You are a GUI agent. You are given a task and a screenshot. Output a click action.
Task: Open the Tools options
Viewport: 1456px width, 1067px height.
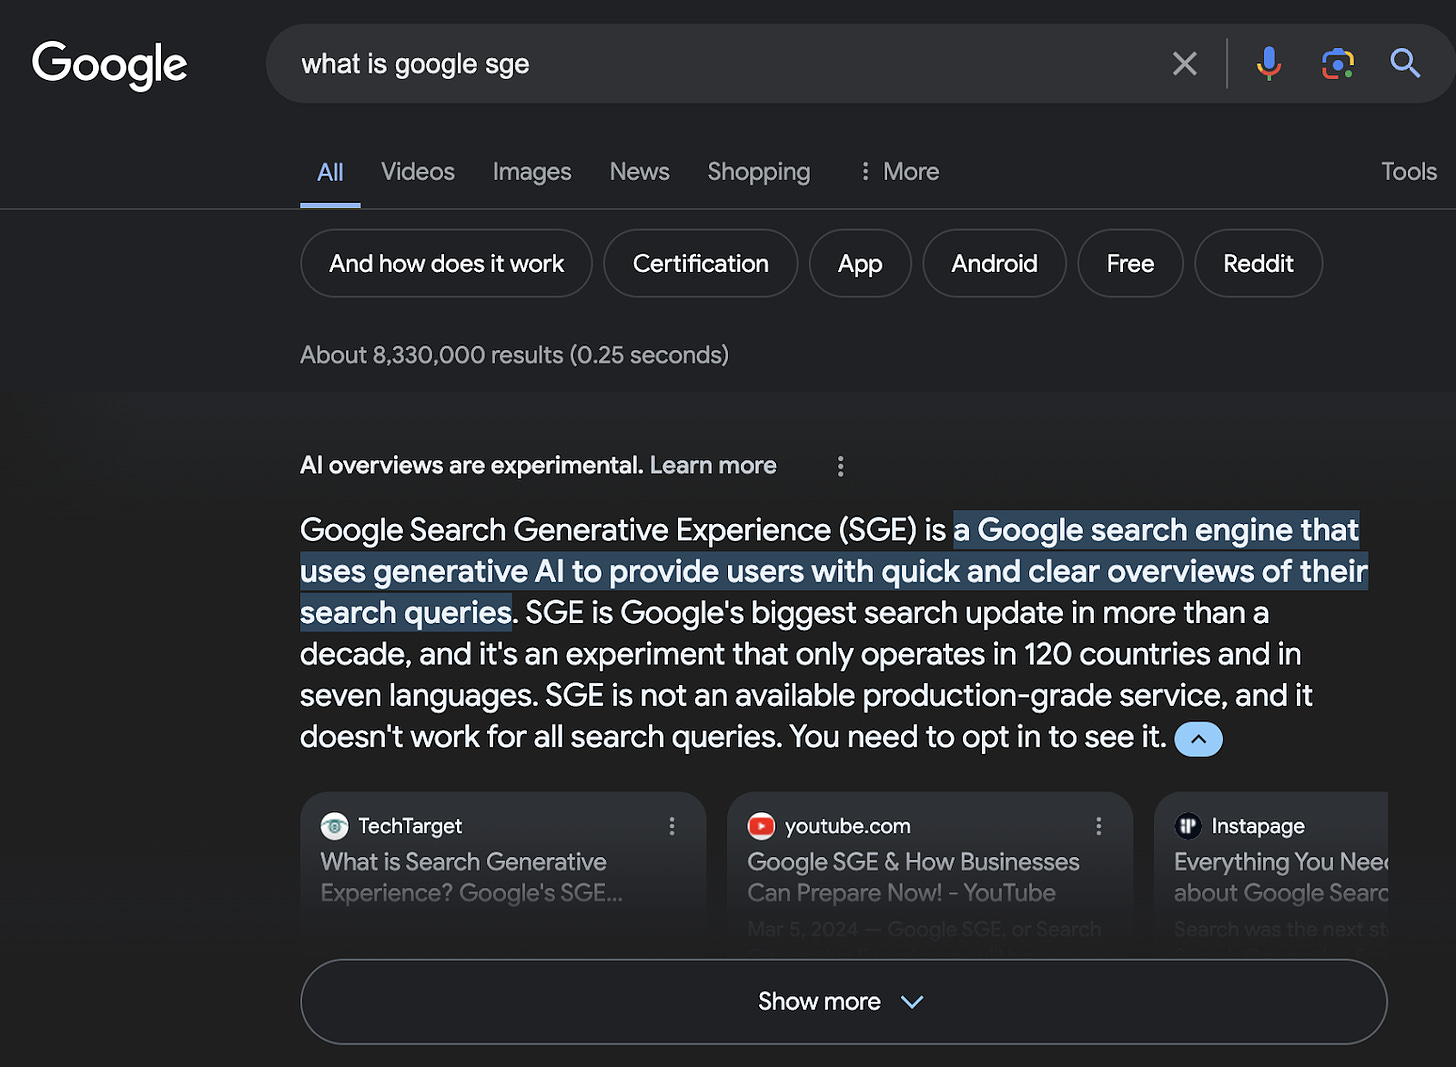[1409, 171]
